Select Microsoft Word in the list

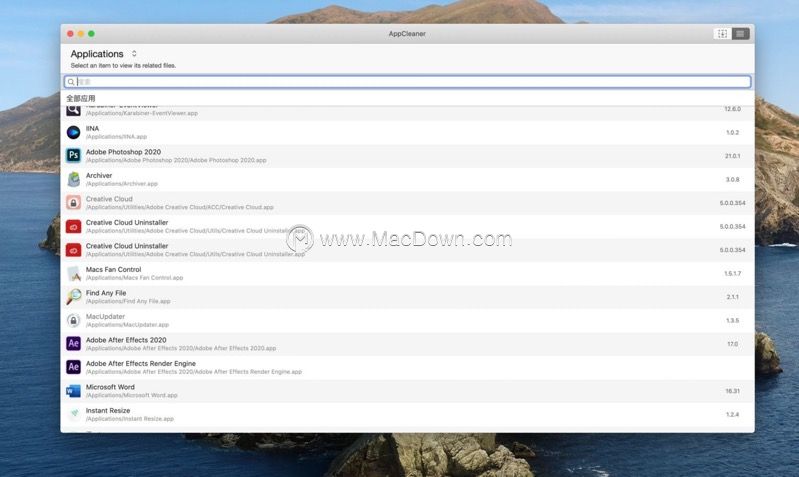coord(110,387)
